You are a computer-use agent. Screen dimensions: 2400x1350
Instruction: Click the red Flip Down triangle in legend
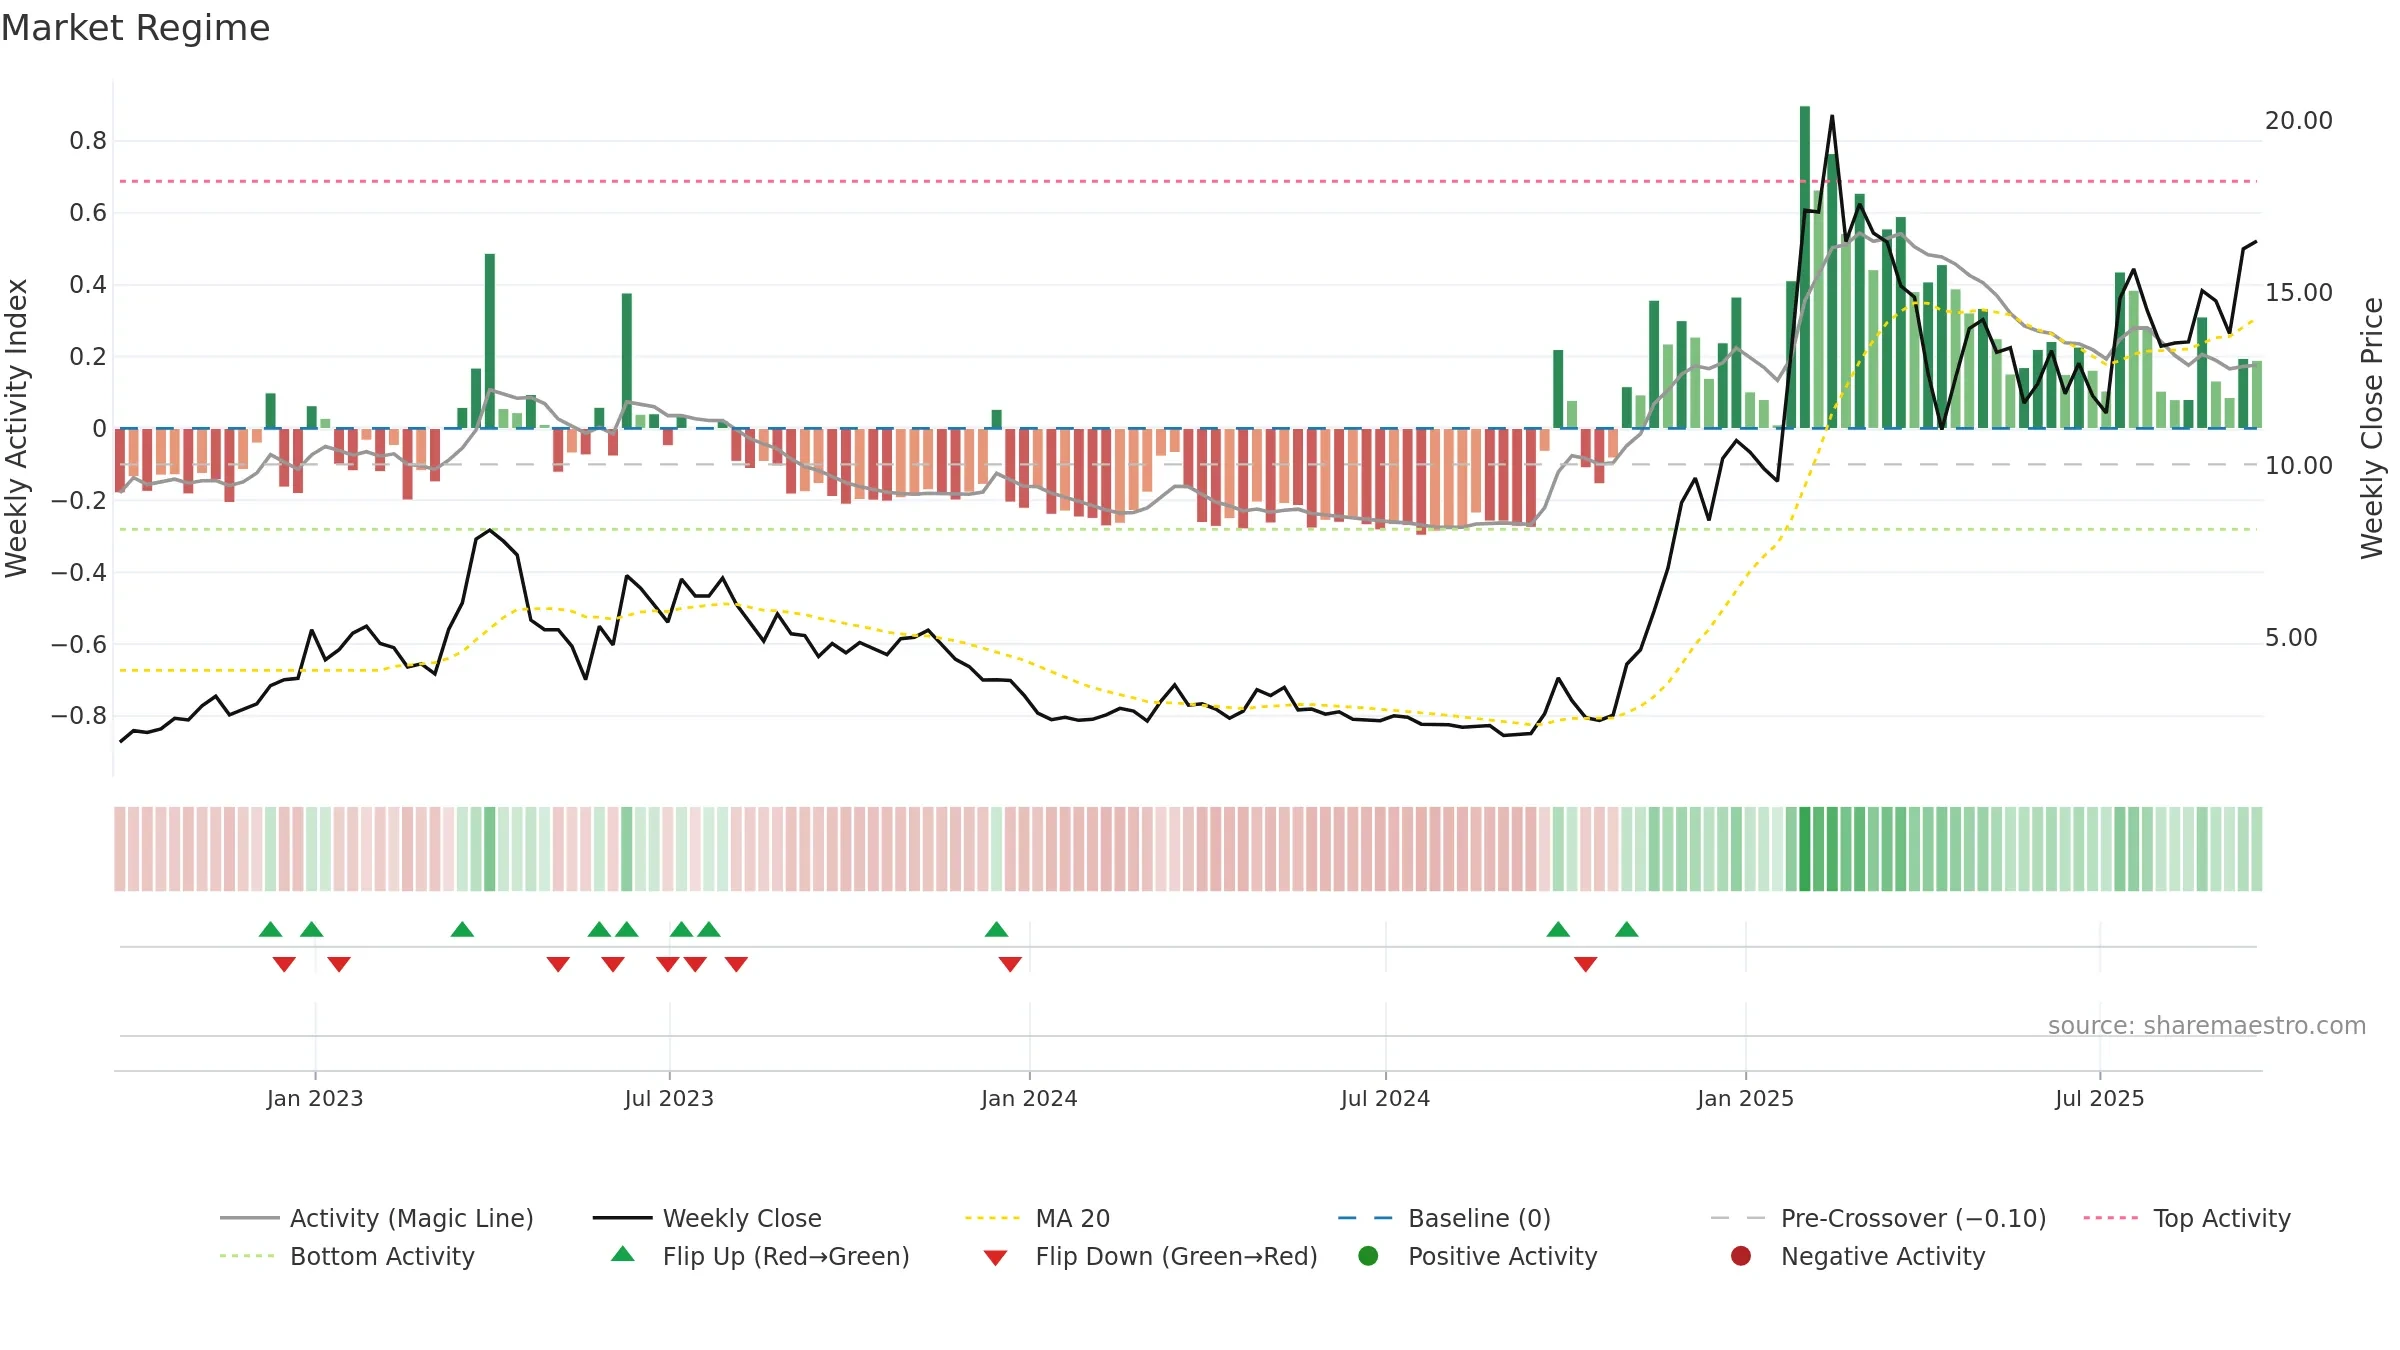tap(995, 1258)
